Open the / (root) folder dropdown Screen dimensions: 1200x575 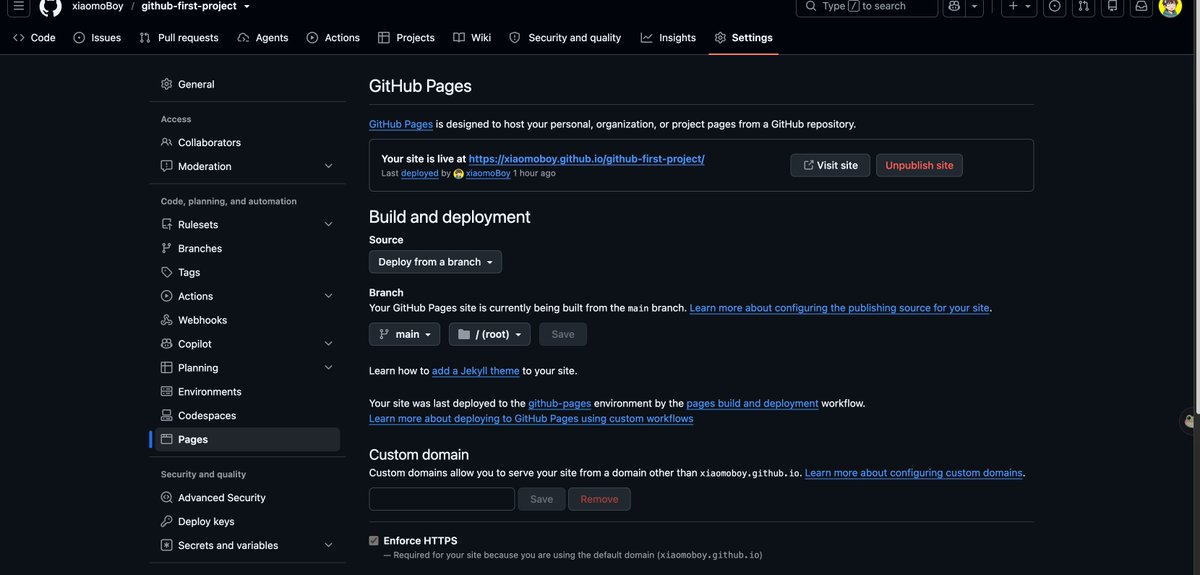490,334
